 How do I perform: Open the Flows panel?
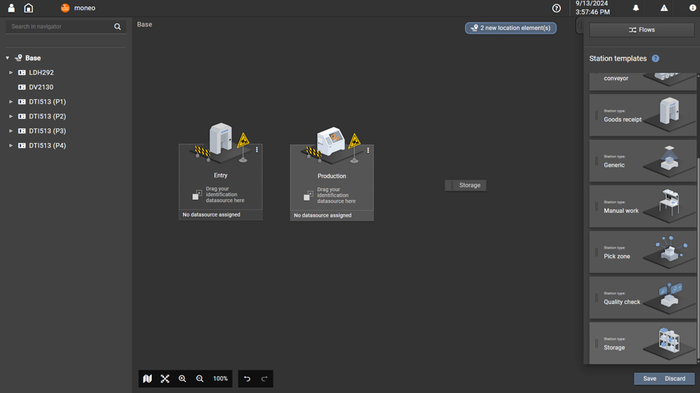click(642, 30)
